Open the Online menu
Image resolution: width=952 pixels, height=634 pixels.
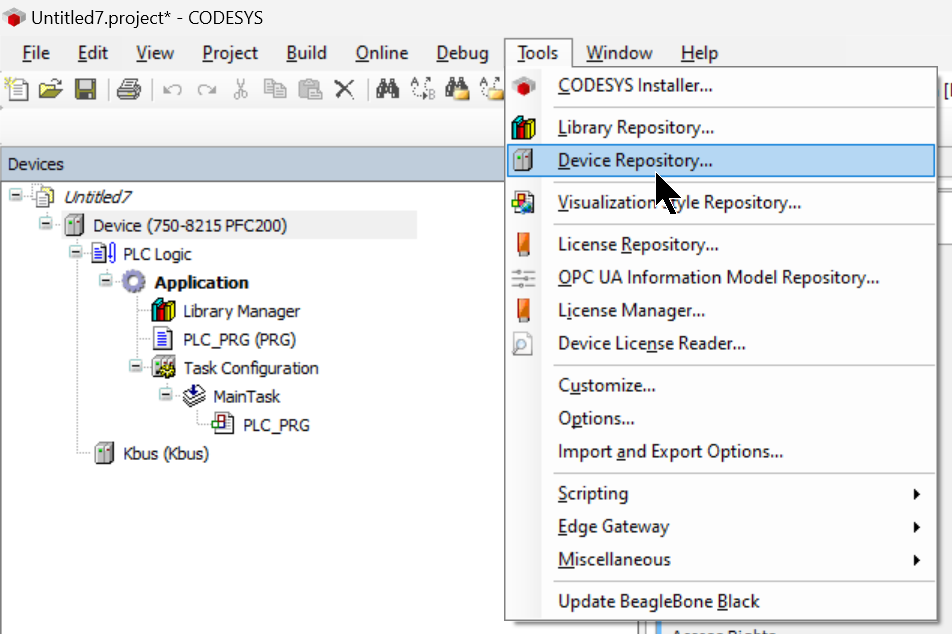381,53
